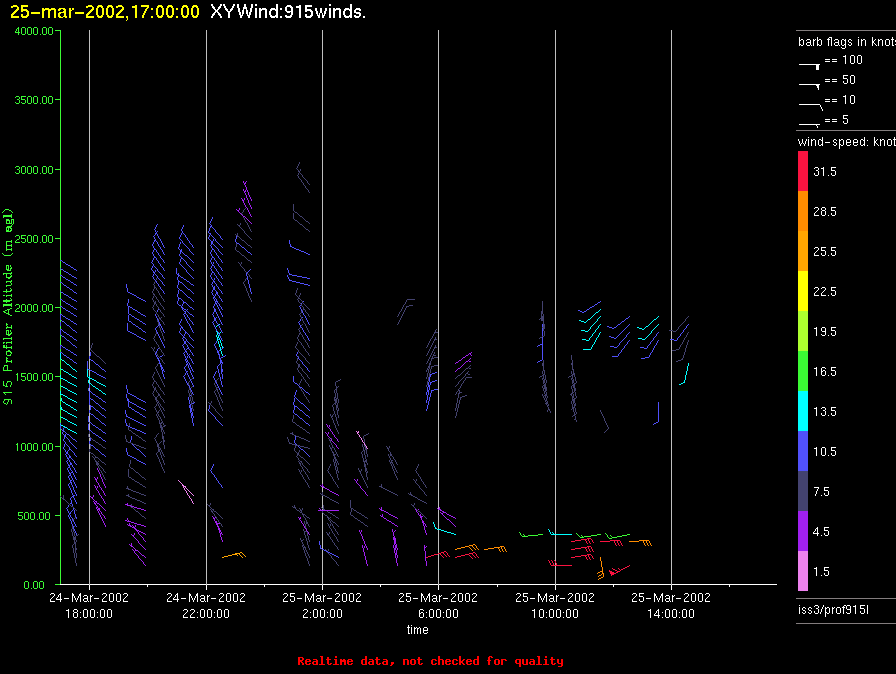Select the red 31.5 knot color swatch
The width and height of the screenshot is (896, 674).
(803, 171)
